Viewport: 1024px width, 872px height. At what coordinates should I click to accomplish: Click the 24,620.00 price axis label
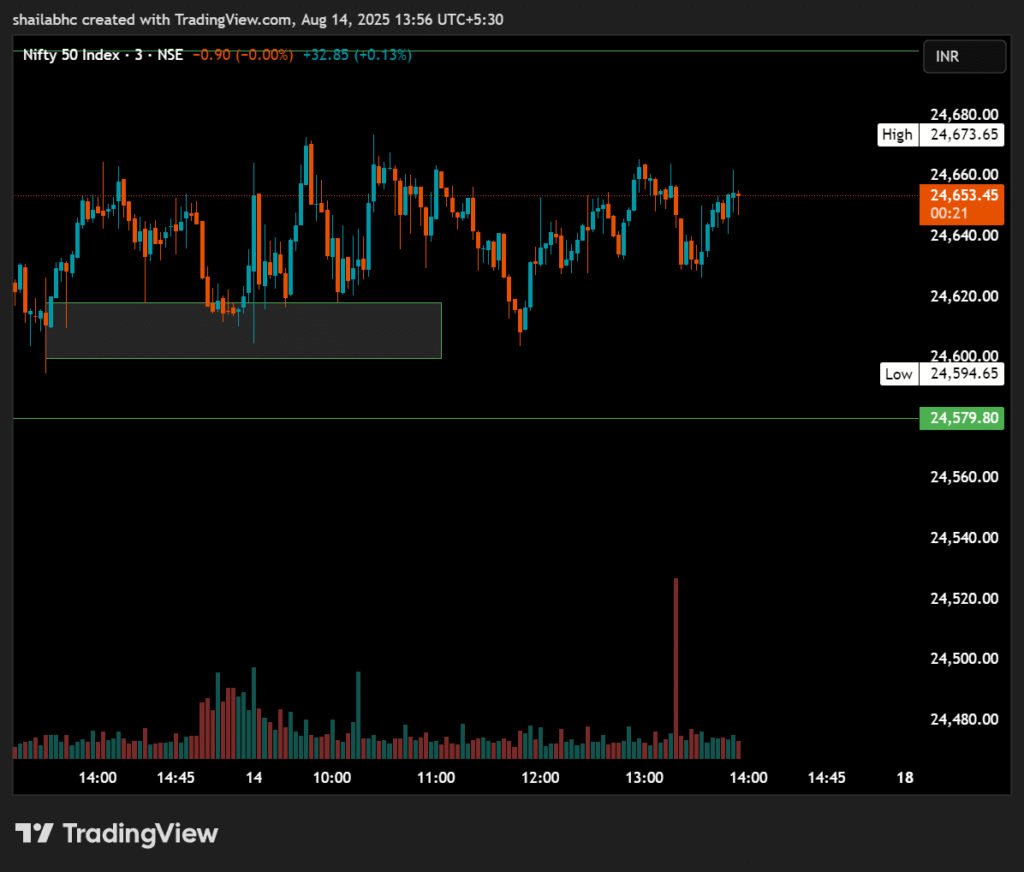(x=964, y=296)
